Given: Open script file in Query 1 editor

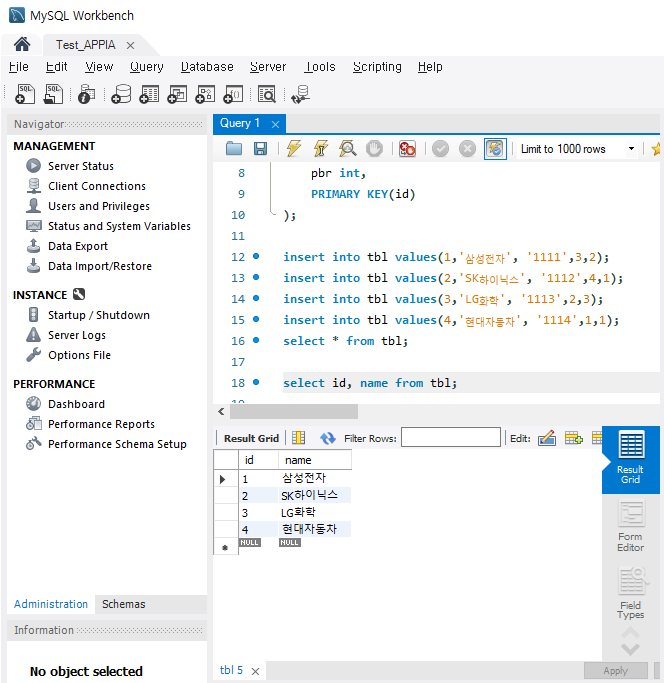Looking at the screenshot, I should (234, 149).
